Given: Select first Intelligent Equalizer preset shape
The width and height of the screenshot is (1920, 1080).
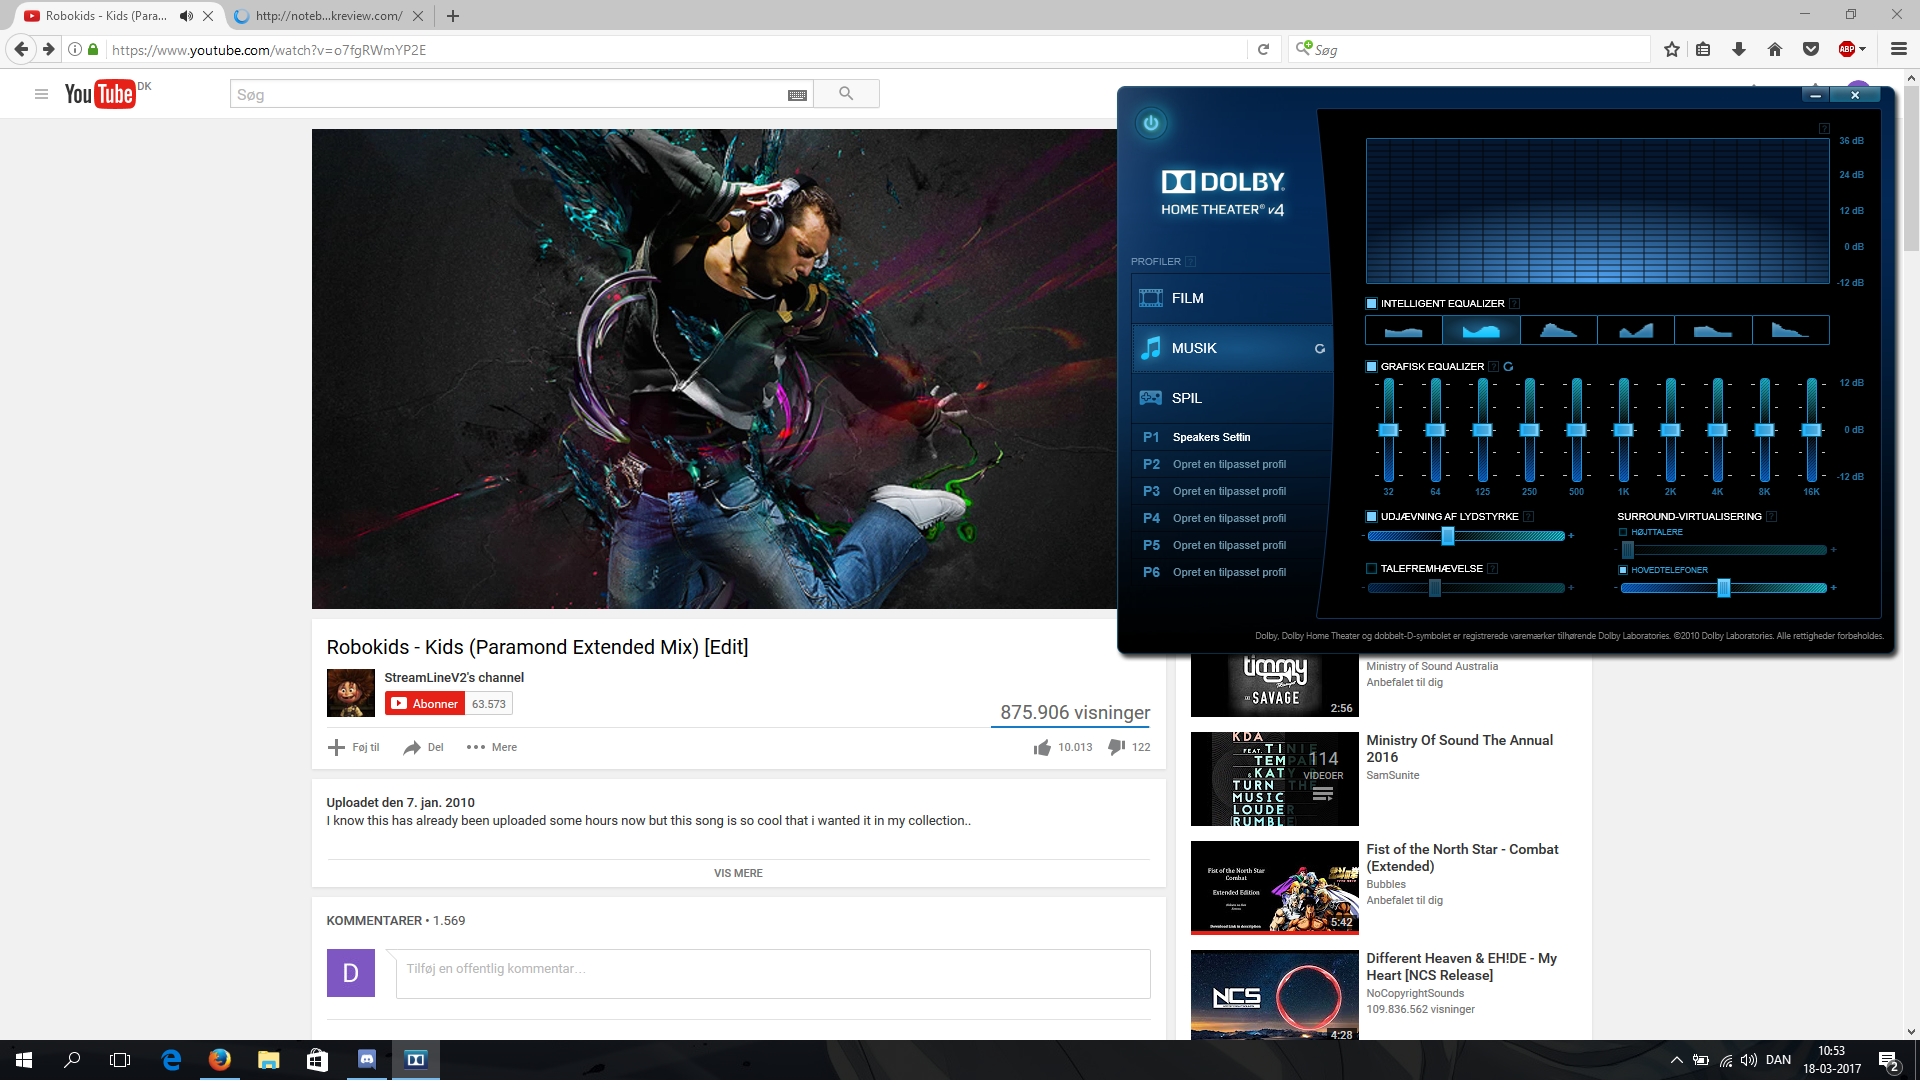Looking at the screenshot, I should (1404, 330).
